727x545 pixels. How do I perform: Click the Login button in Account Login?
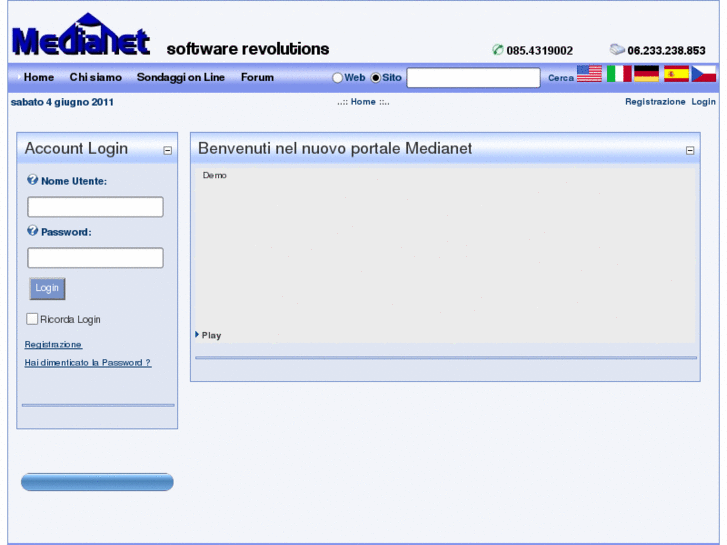point(47,289)
